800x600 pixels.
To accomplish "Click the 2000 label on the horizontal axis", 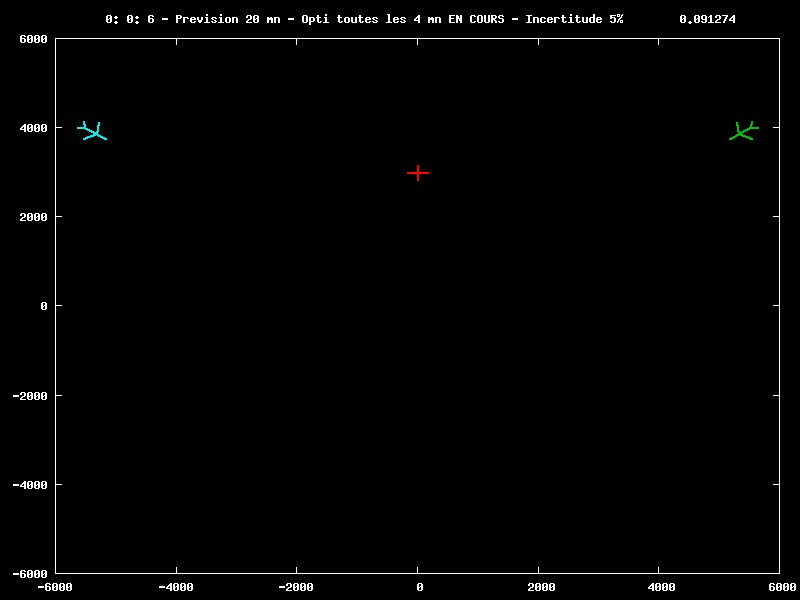I will point(540,587).
